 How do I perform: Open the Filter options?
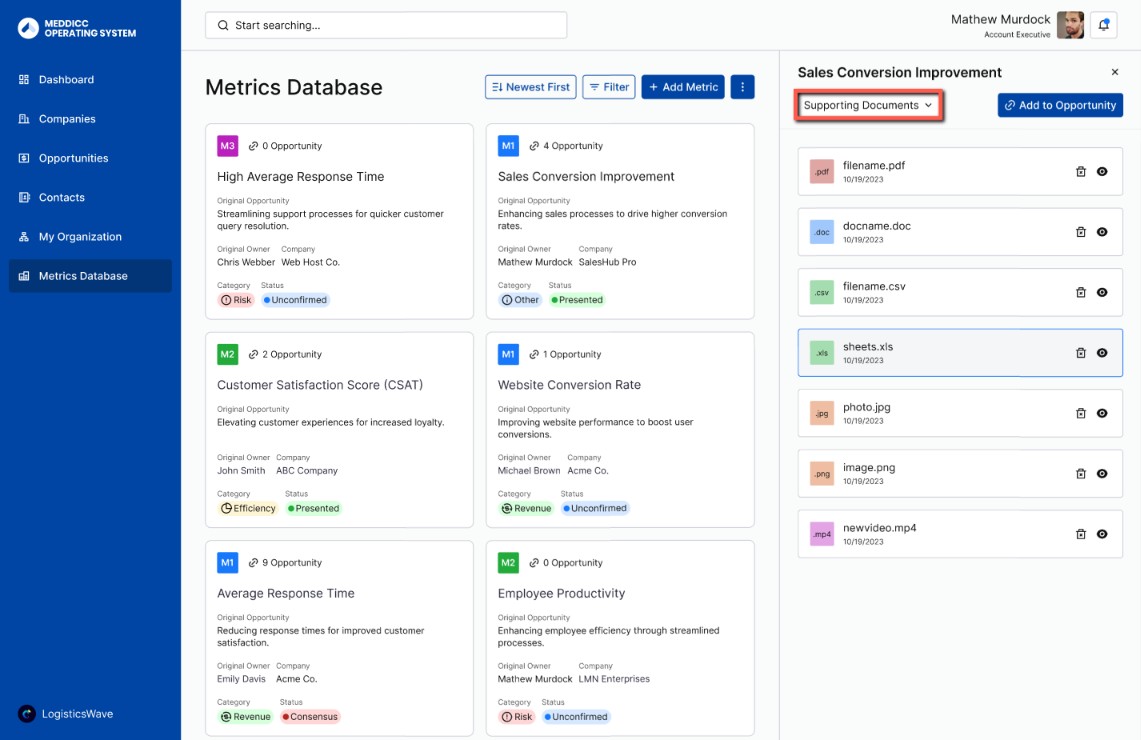tap(608, 87)
